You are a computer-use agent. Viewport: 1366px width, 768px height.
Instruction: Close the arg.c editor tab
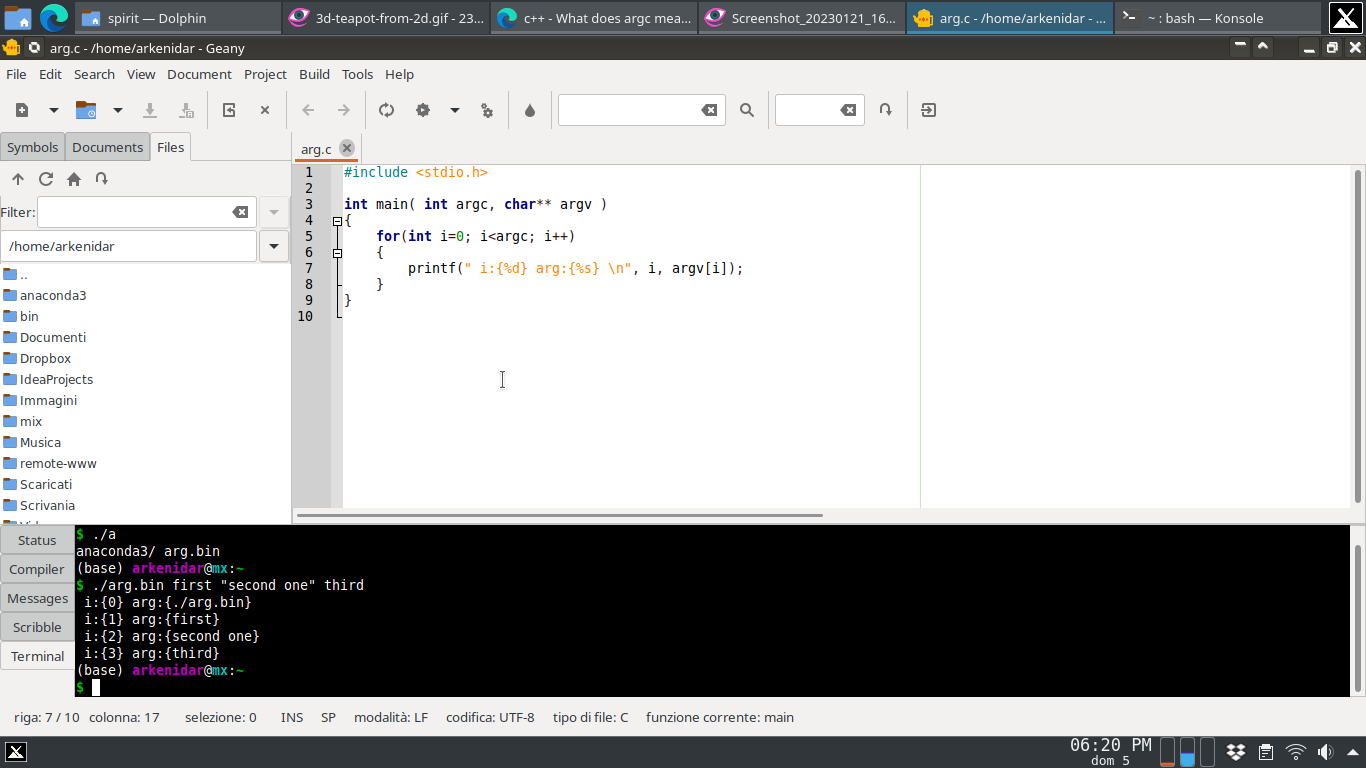pyautogui.click(x=347, y=148)
